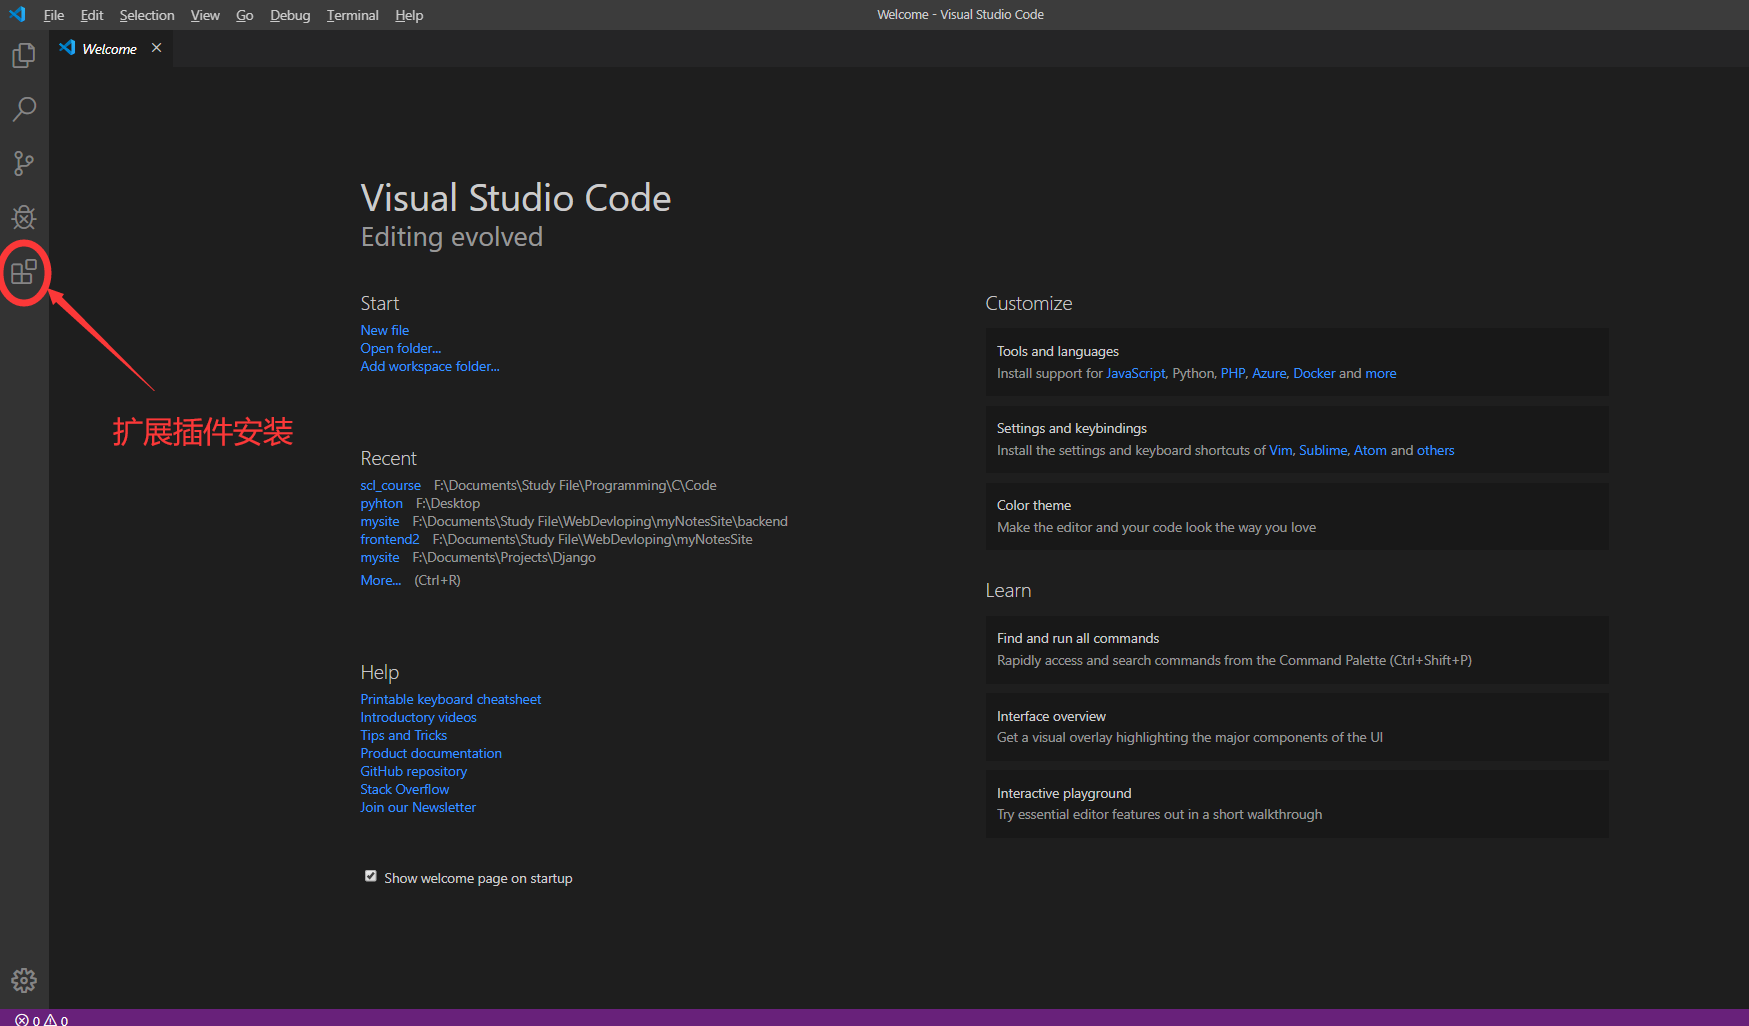
Task: Click Atom keybindings link
Action: (x=1370, y=450)
